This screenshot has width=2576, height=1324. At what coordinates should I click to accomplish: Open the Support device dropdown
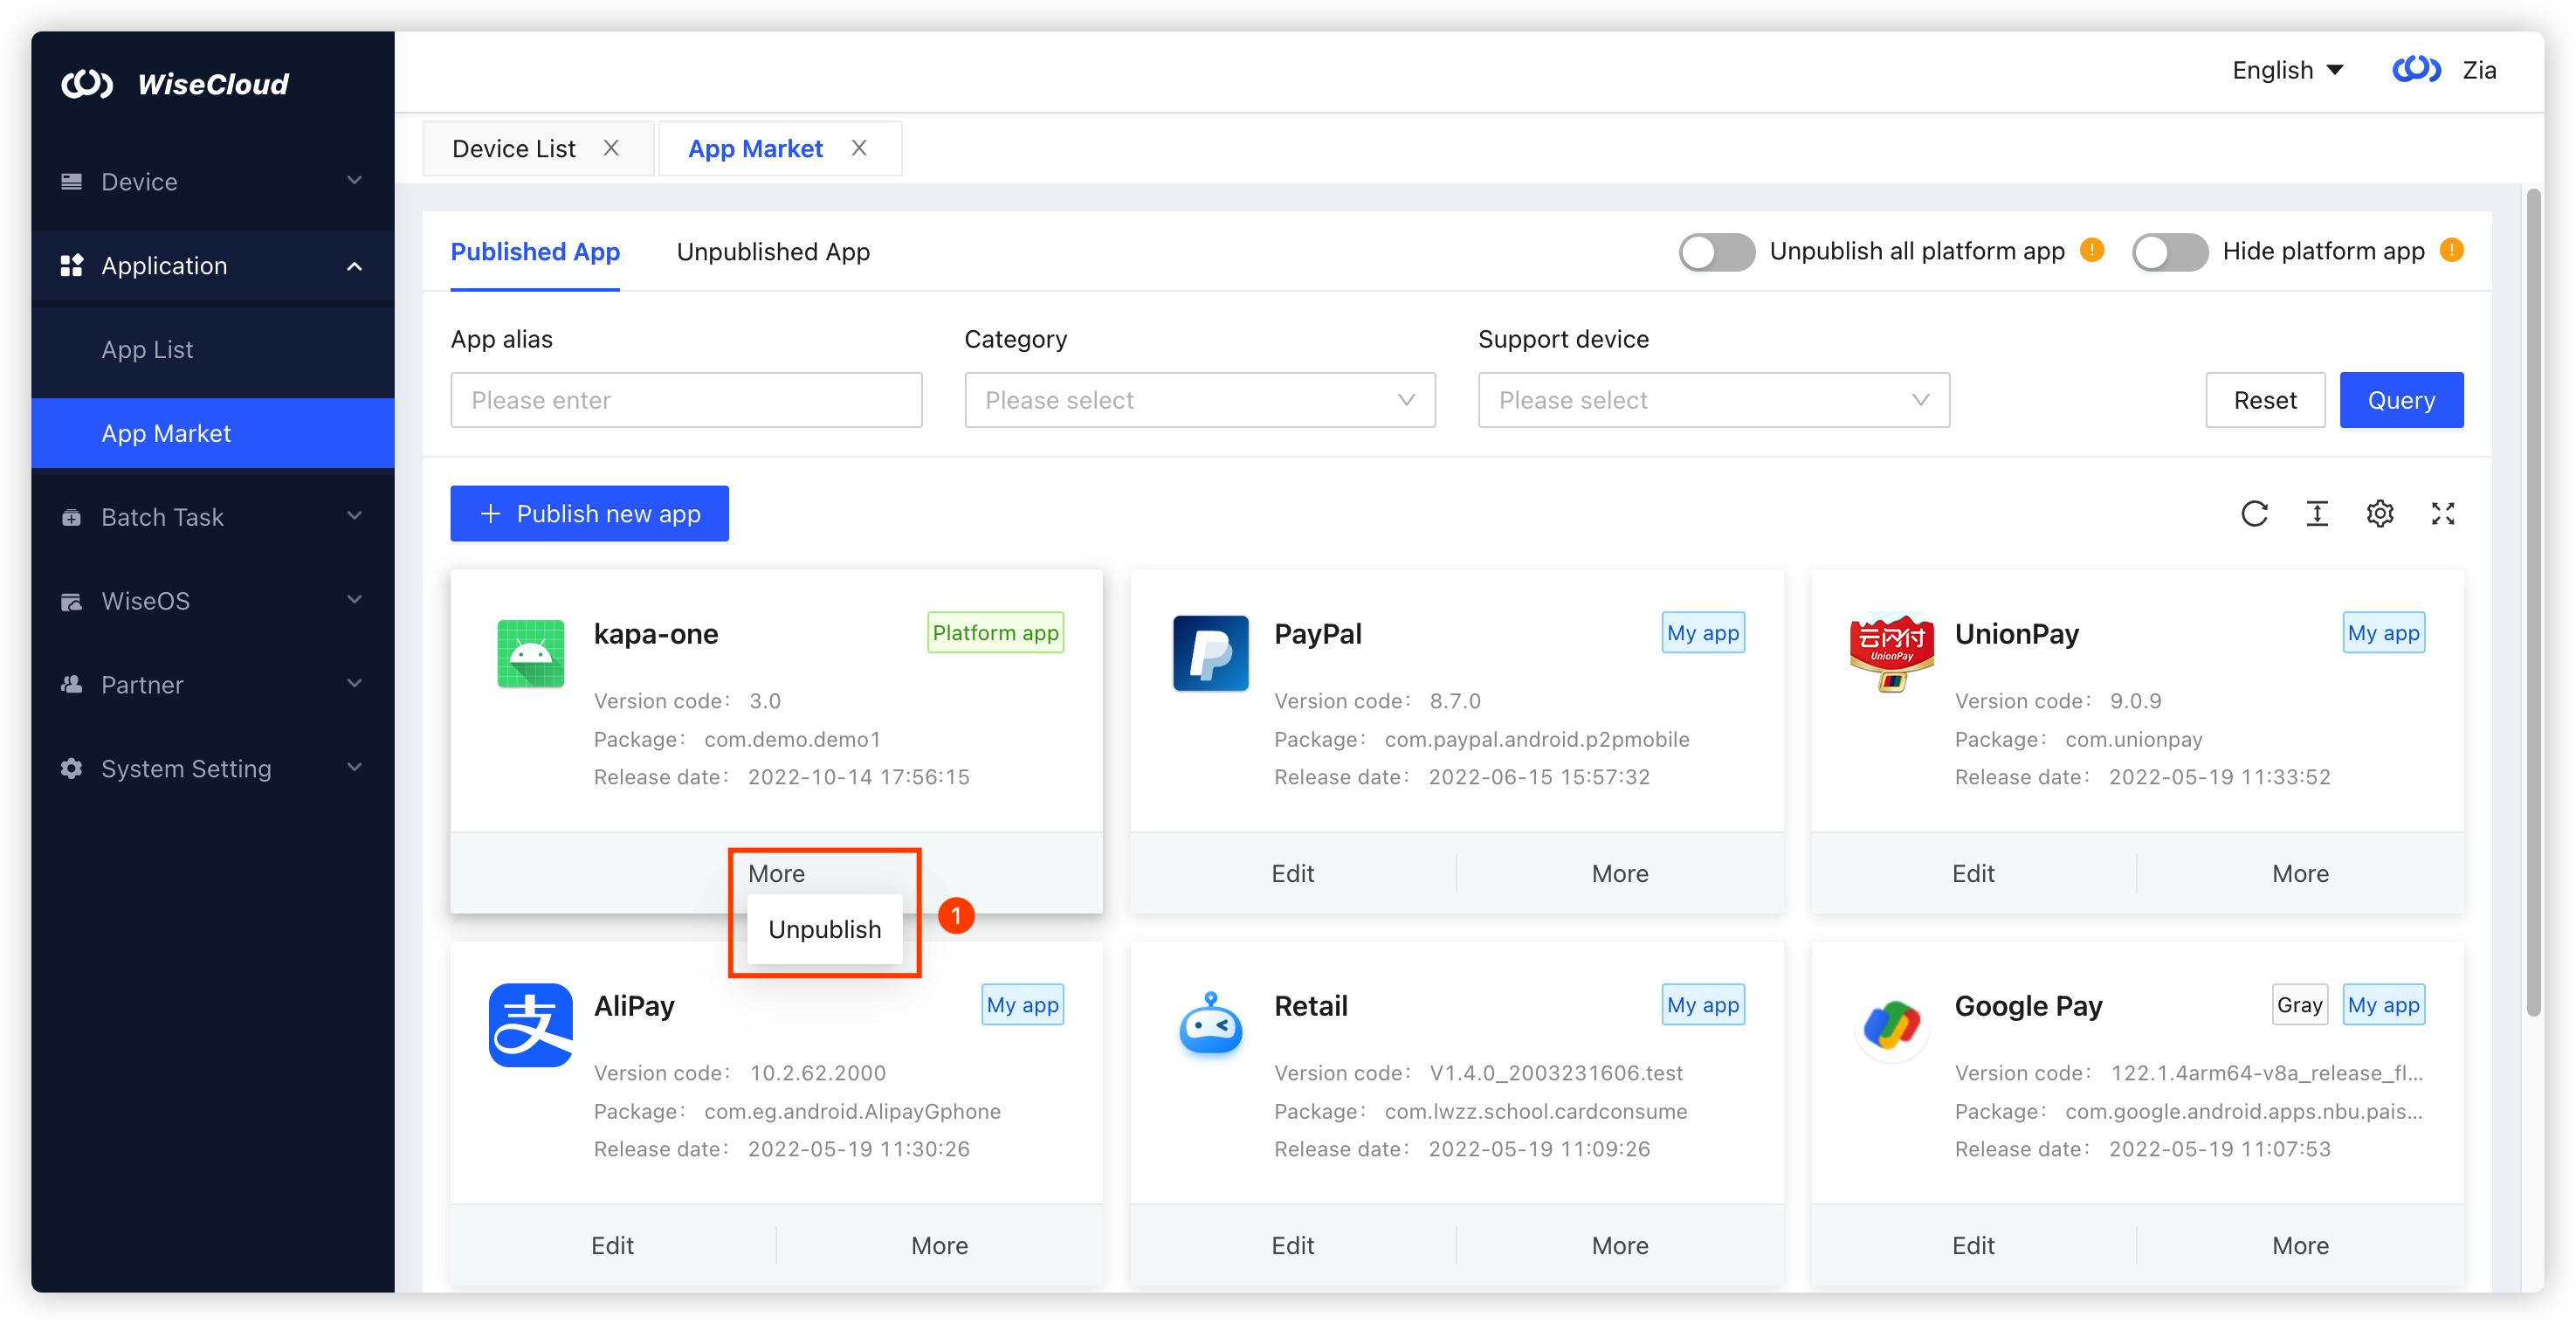pyautogui.click(x=1713, y=399)
